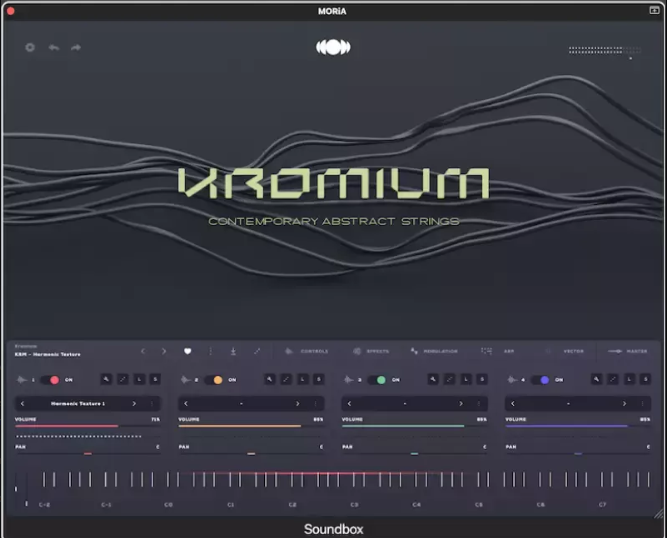Click layer 1 diagonal arrow button

(x=123, y=379)
